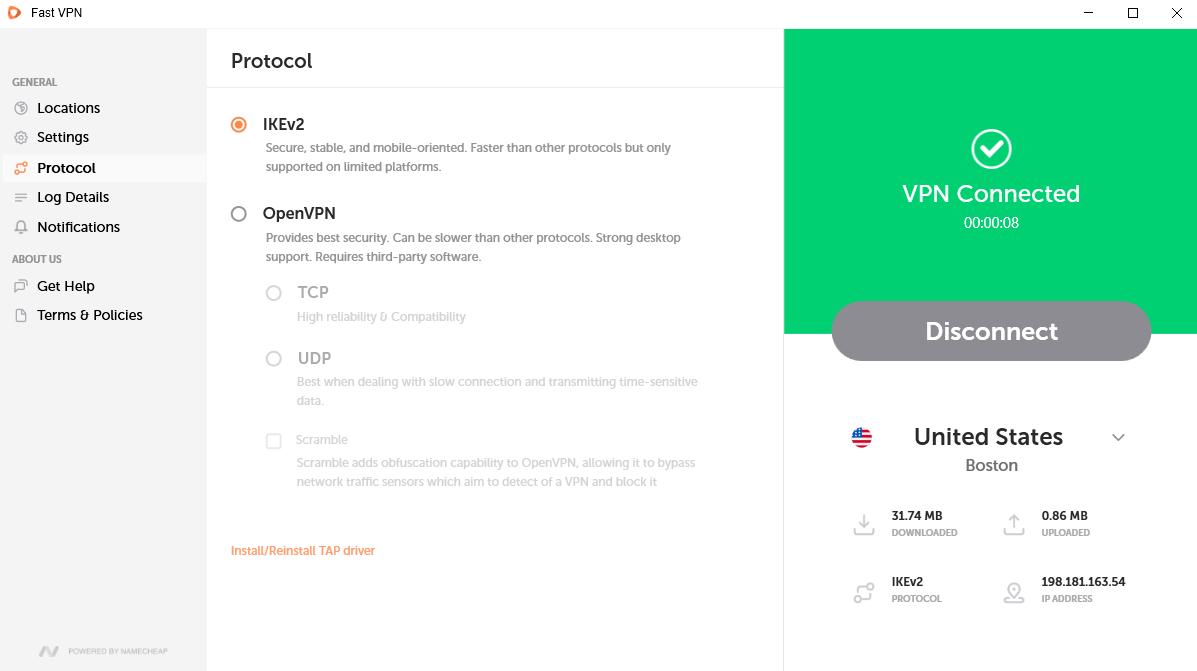Open the Log Details menu item
The height and width of the screenshot is (671, 1197).
[x=73, y=198]
